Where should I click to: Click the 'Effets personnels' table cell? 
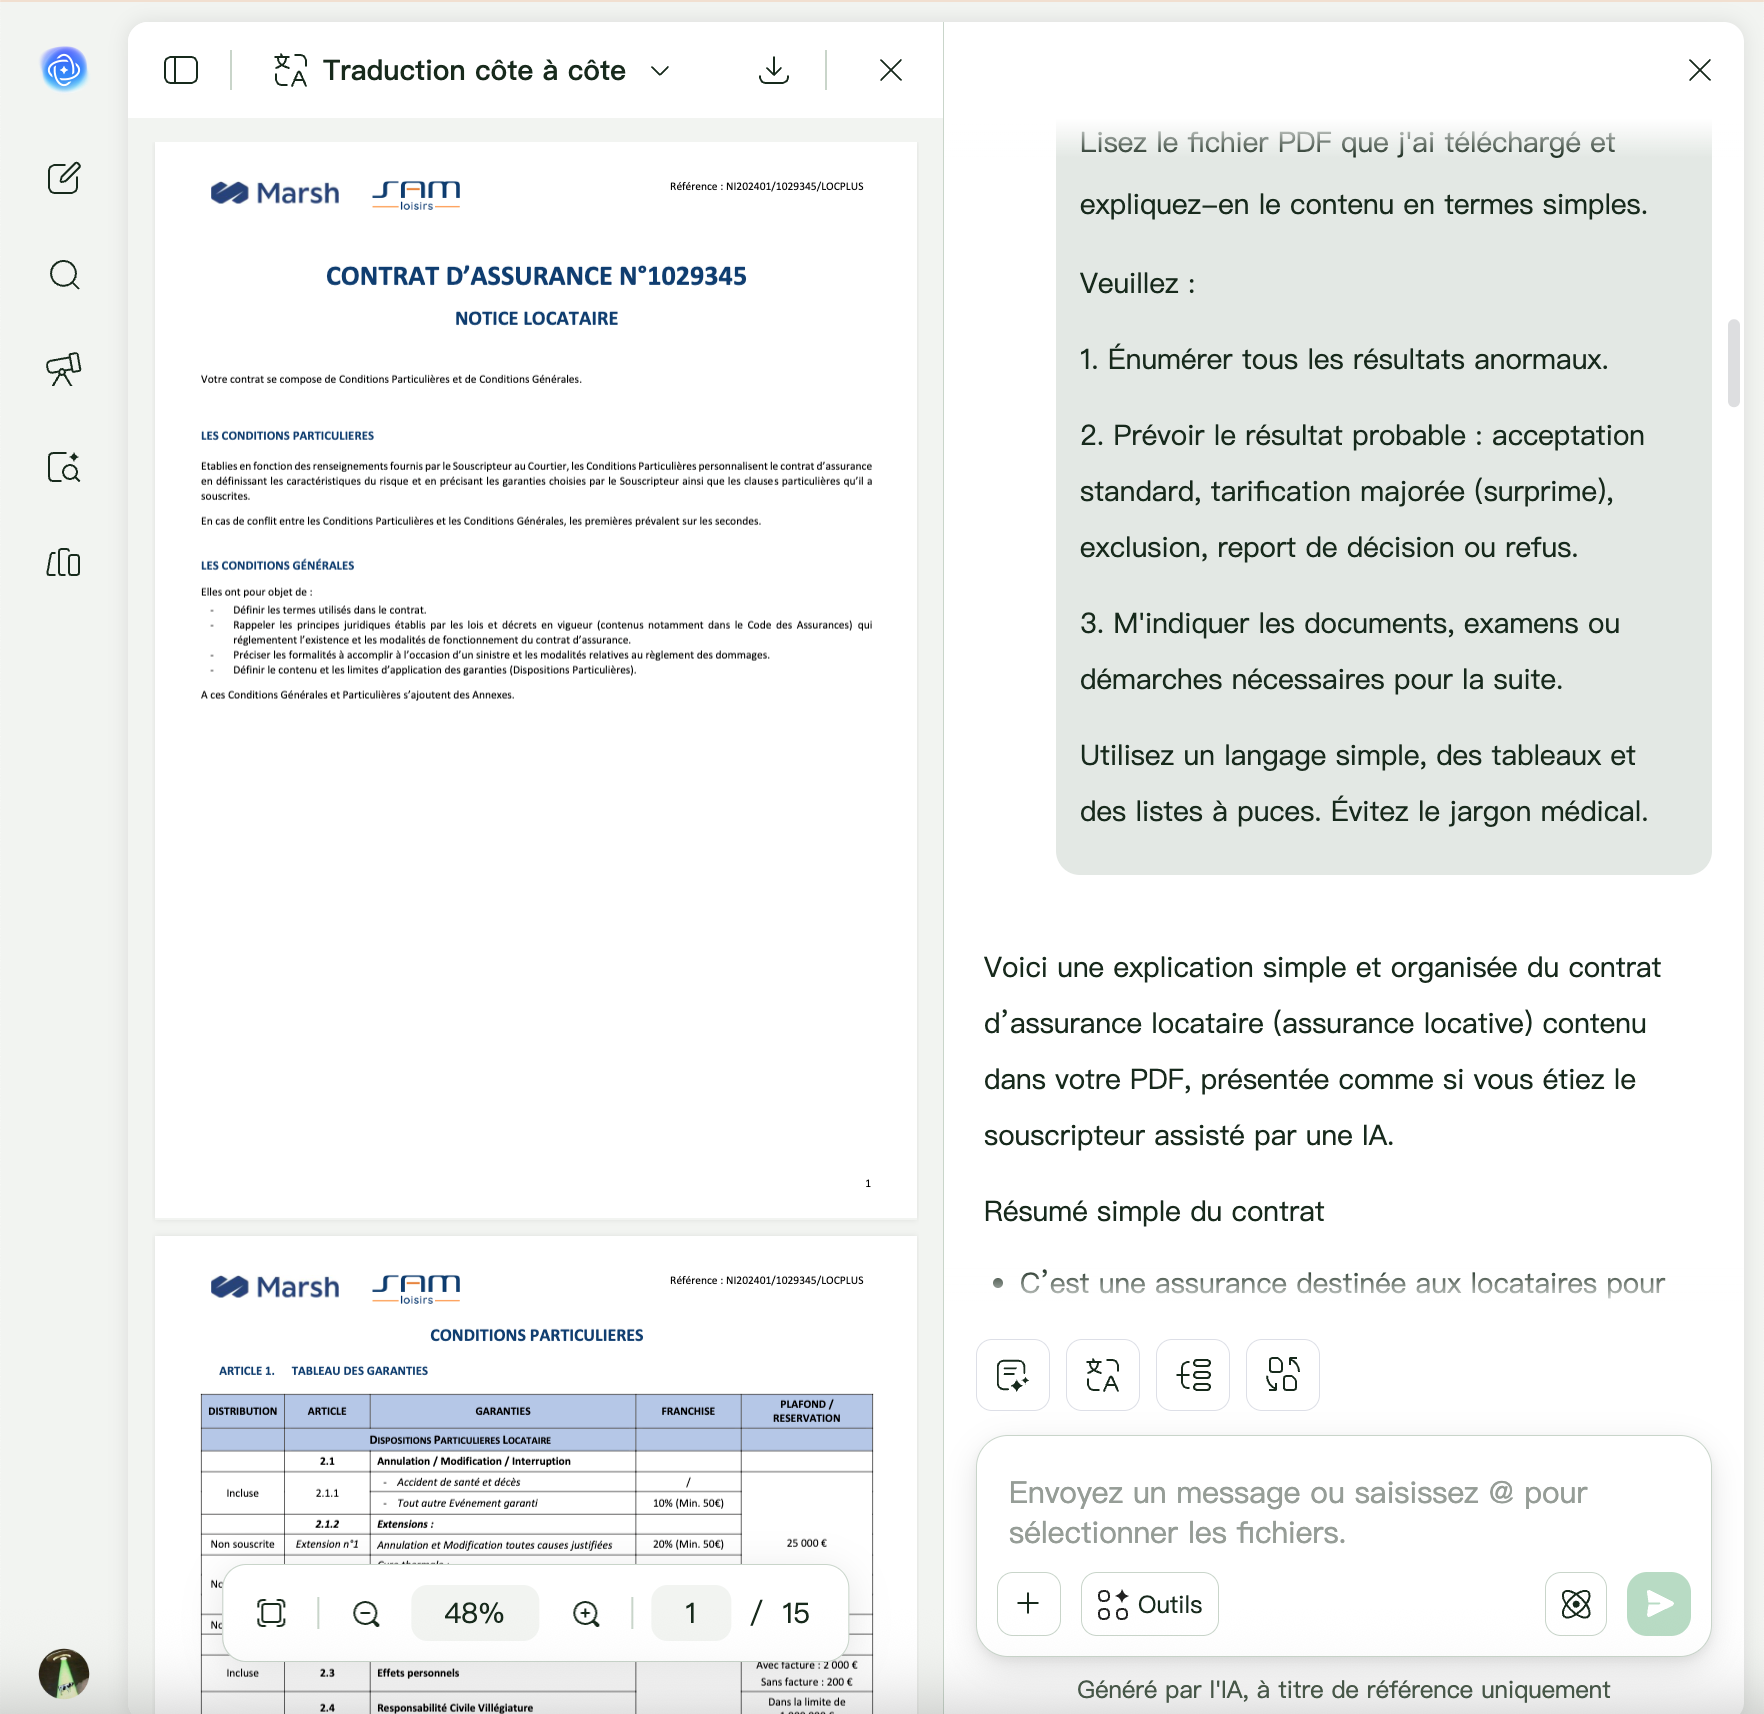click(502, 1673)
